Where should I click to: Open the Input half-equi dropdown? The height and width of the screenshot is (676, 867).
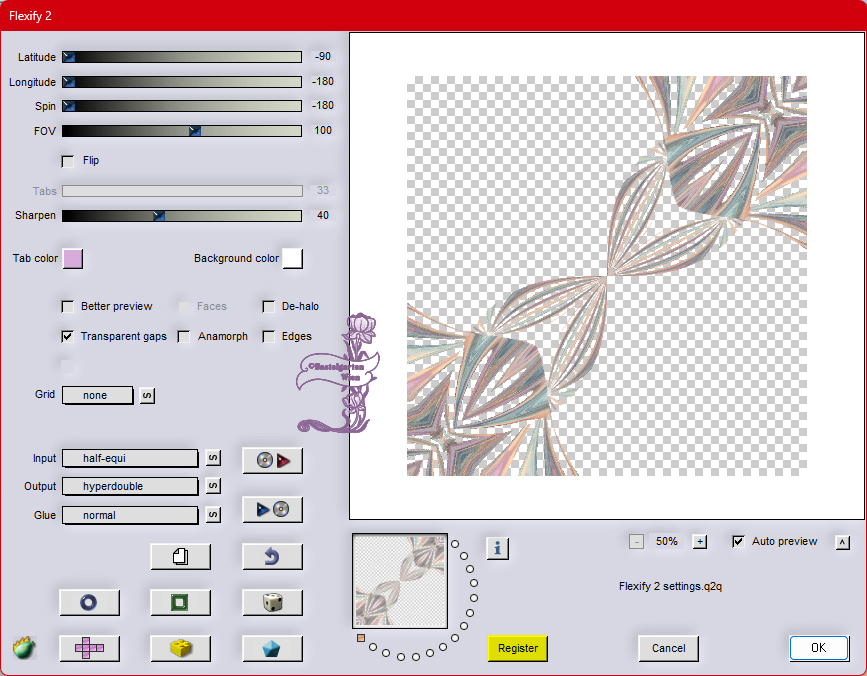click(130, 458)
